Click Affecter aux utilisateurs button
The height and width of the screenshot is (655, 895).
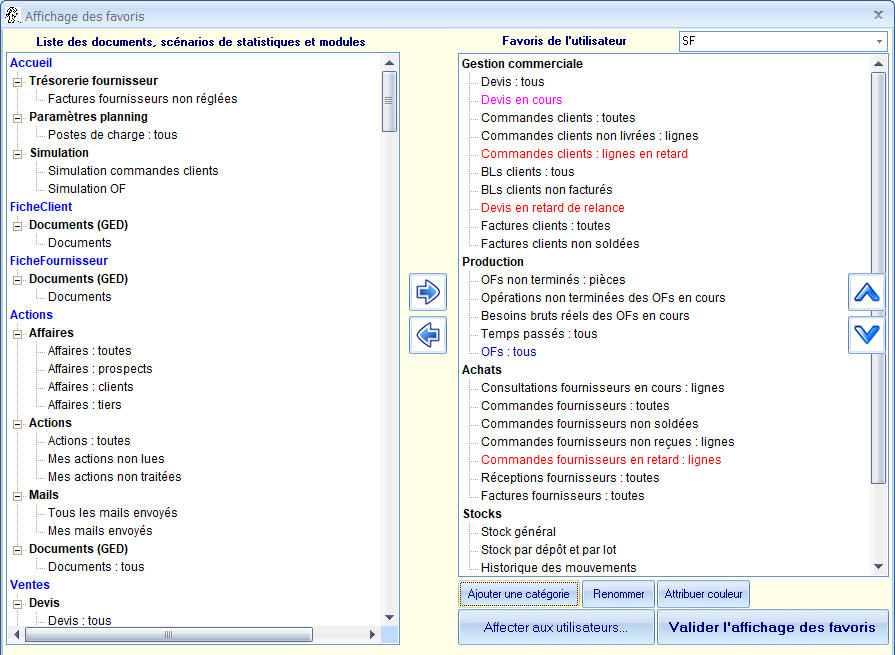555,628
